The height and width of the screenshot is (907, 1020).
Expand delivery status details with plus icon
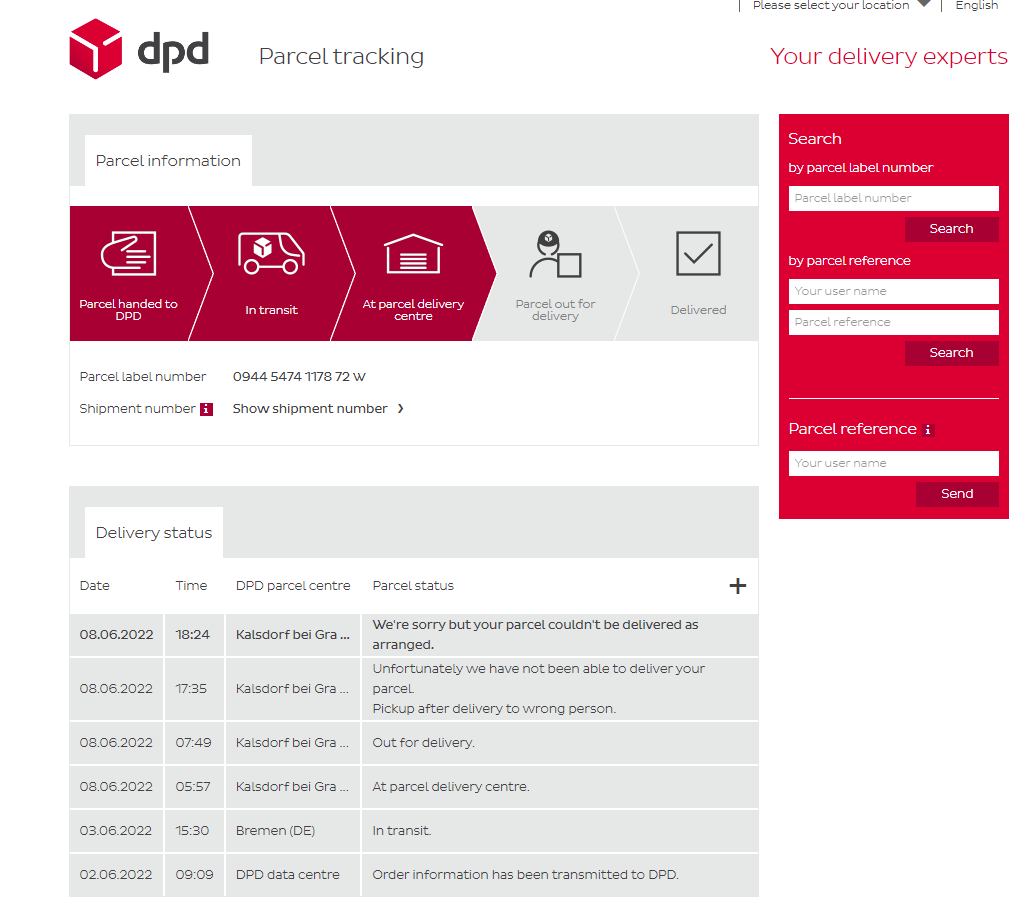(x=738, y=586)
